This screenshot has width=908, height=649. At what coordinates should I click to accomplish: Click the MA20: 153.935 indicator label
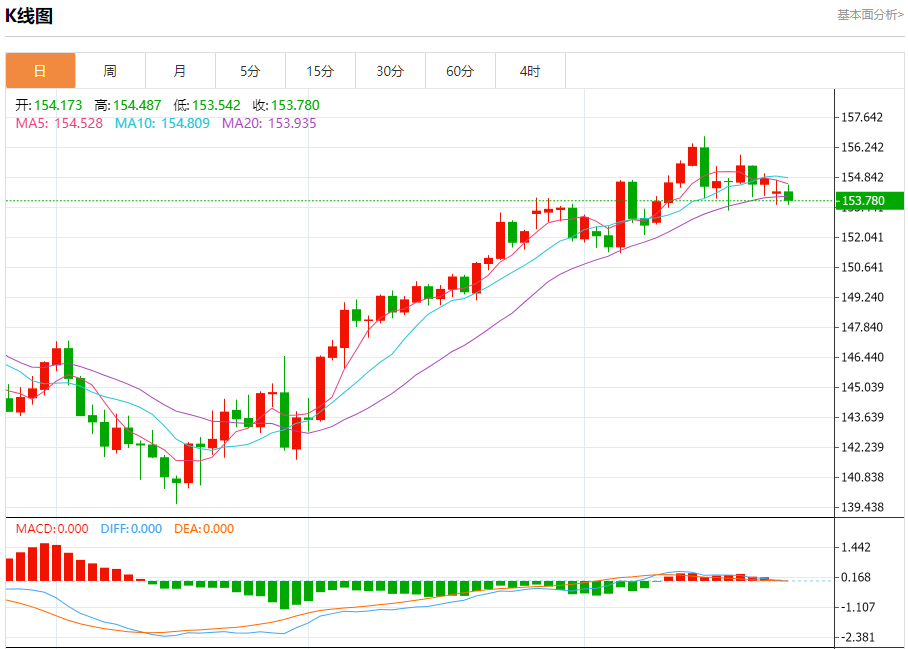(x=269, y=123)
